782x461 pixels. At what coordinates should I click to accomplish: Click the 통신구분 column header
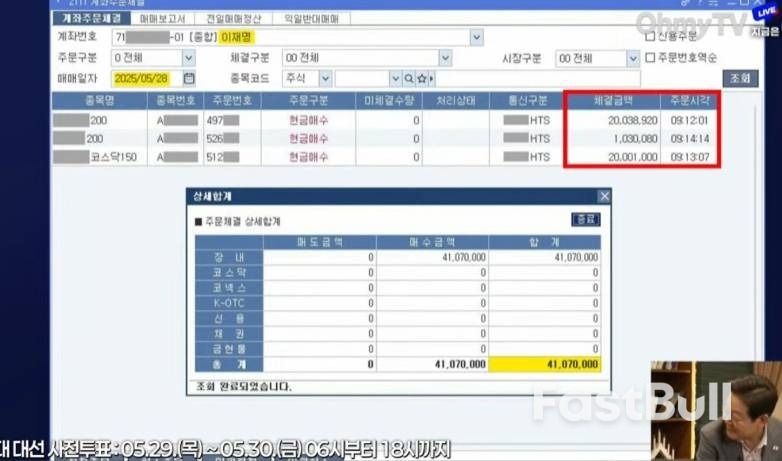[x=527, y=101]
